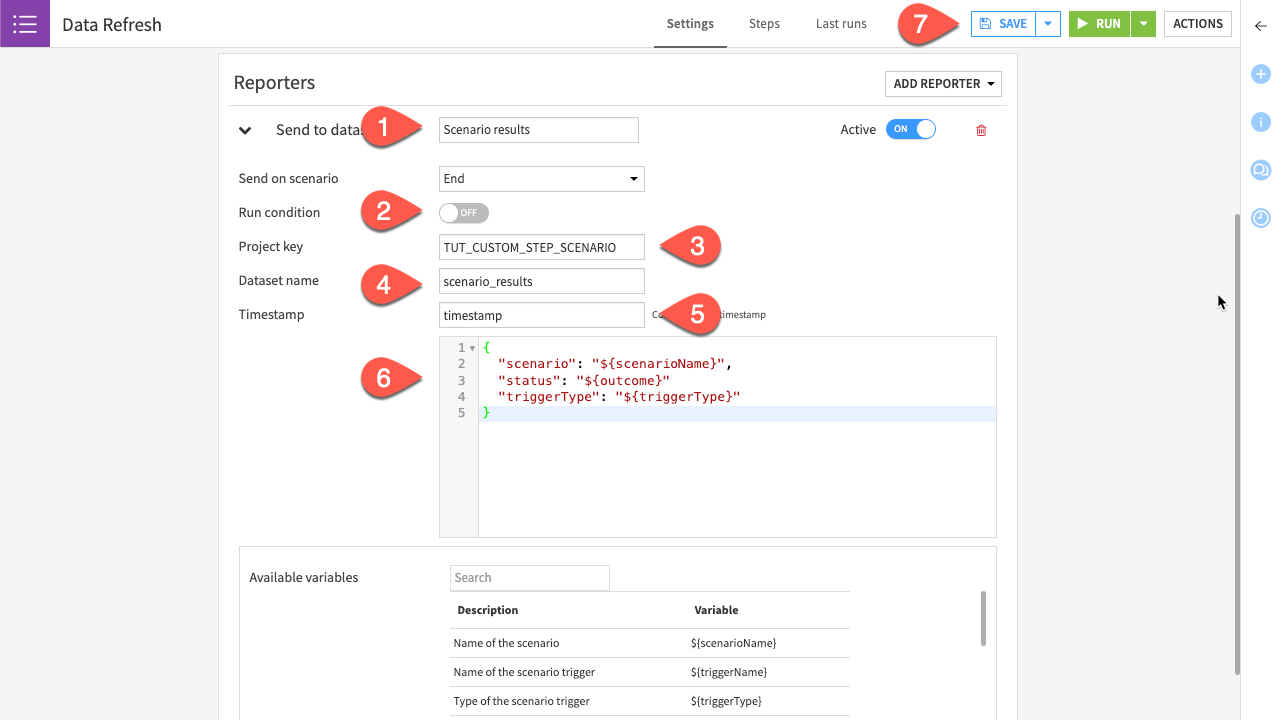
Task: Click the Actions button
Action: point(1197,24)
